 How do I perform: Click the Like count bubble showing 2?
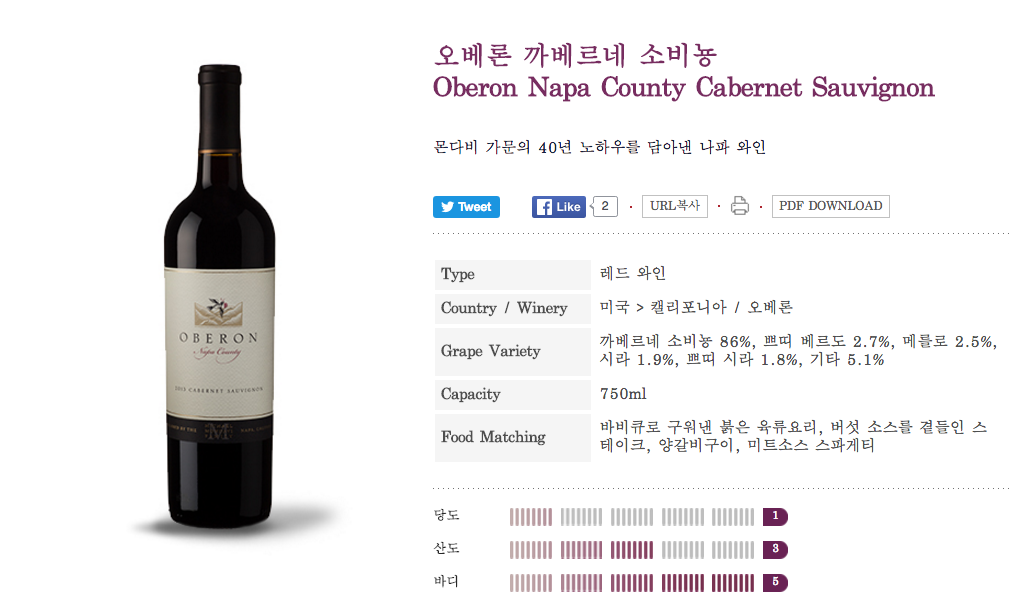click(x=605, y=207)
